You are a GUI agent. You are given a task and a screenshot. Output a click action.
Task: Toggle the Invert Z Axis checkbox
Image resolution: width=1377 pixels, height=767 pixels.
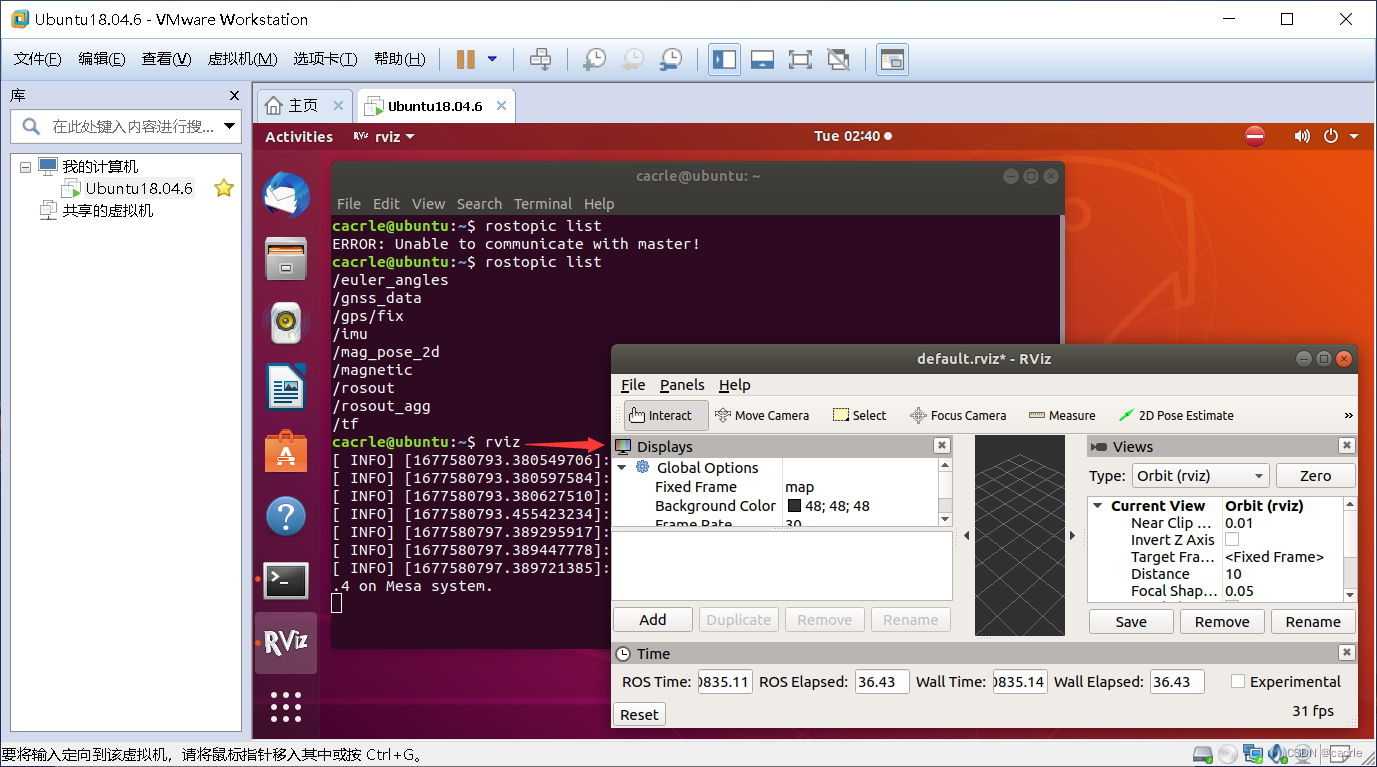click(1232, 539)
